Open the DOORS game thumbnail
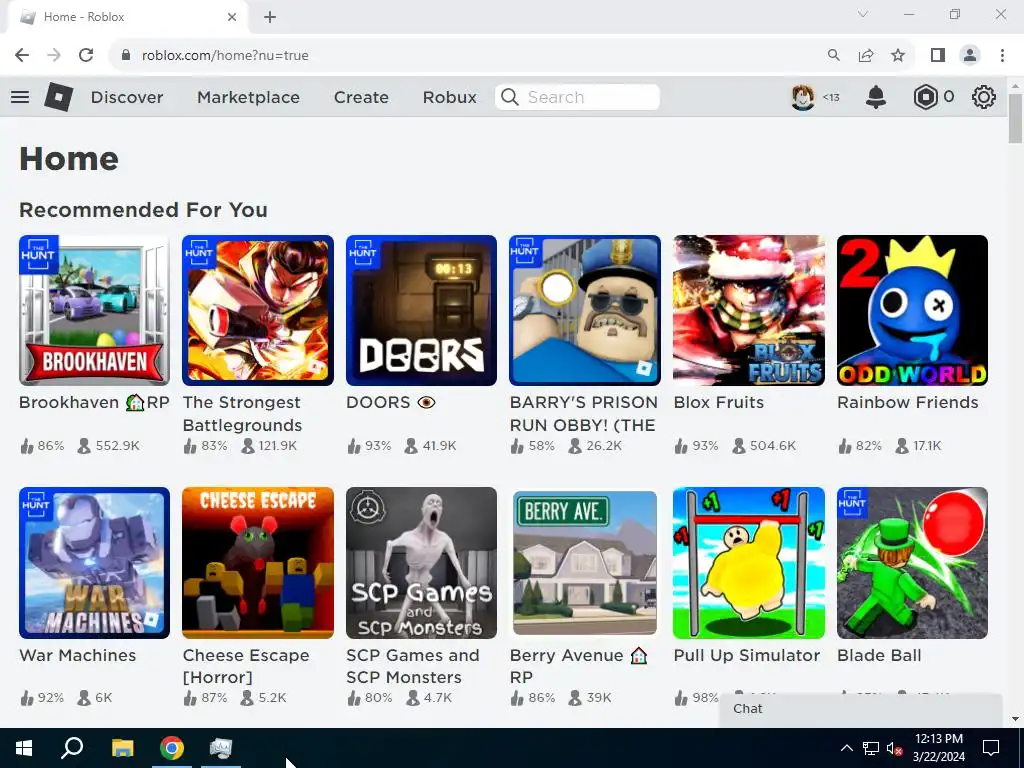 pos(421,310)
